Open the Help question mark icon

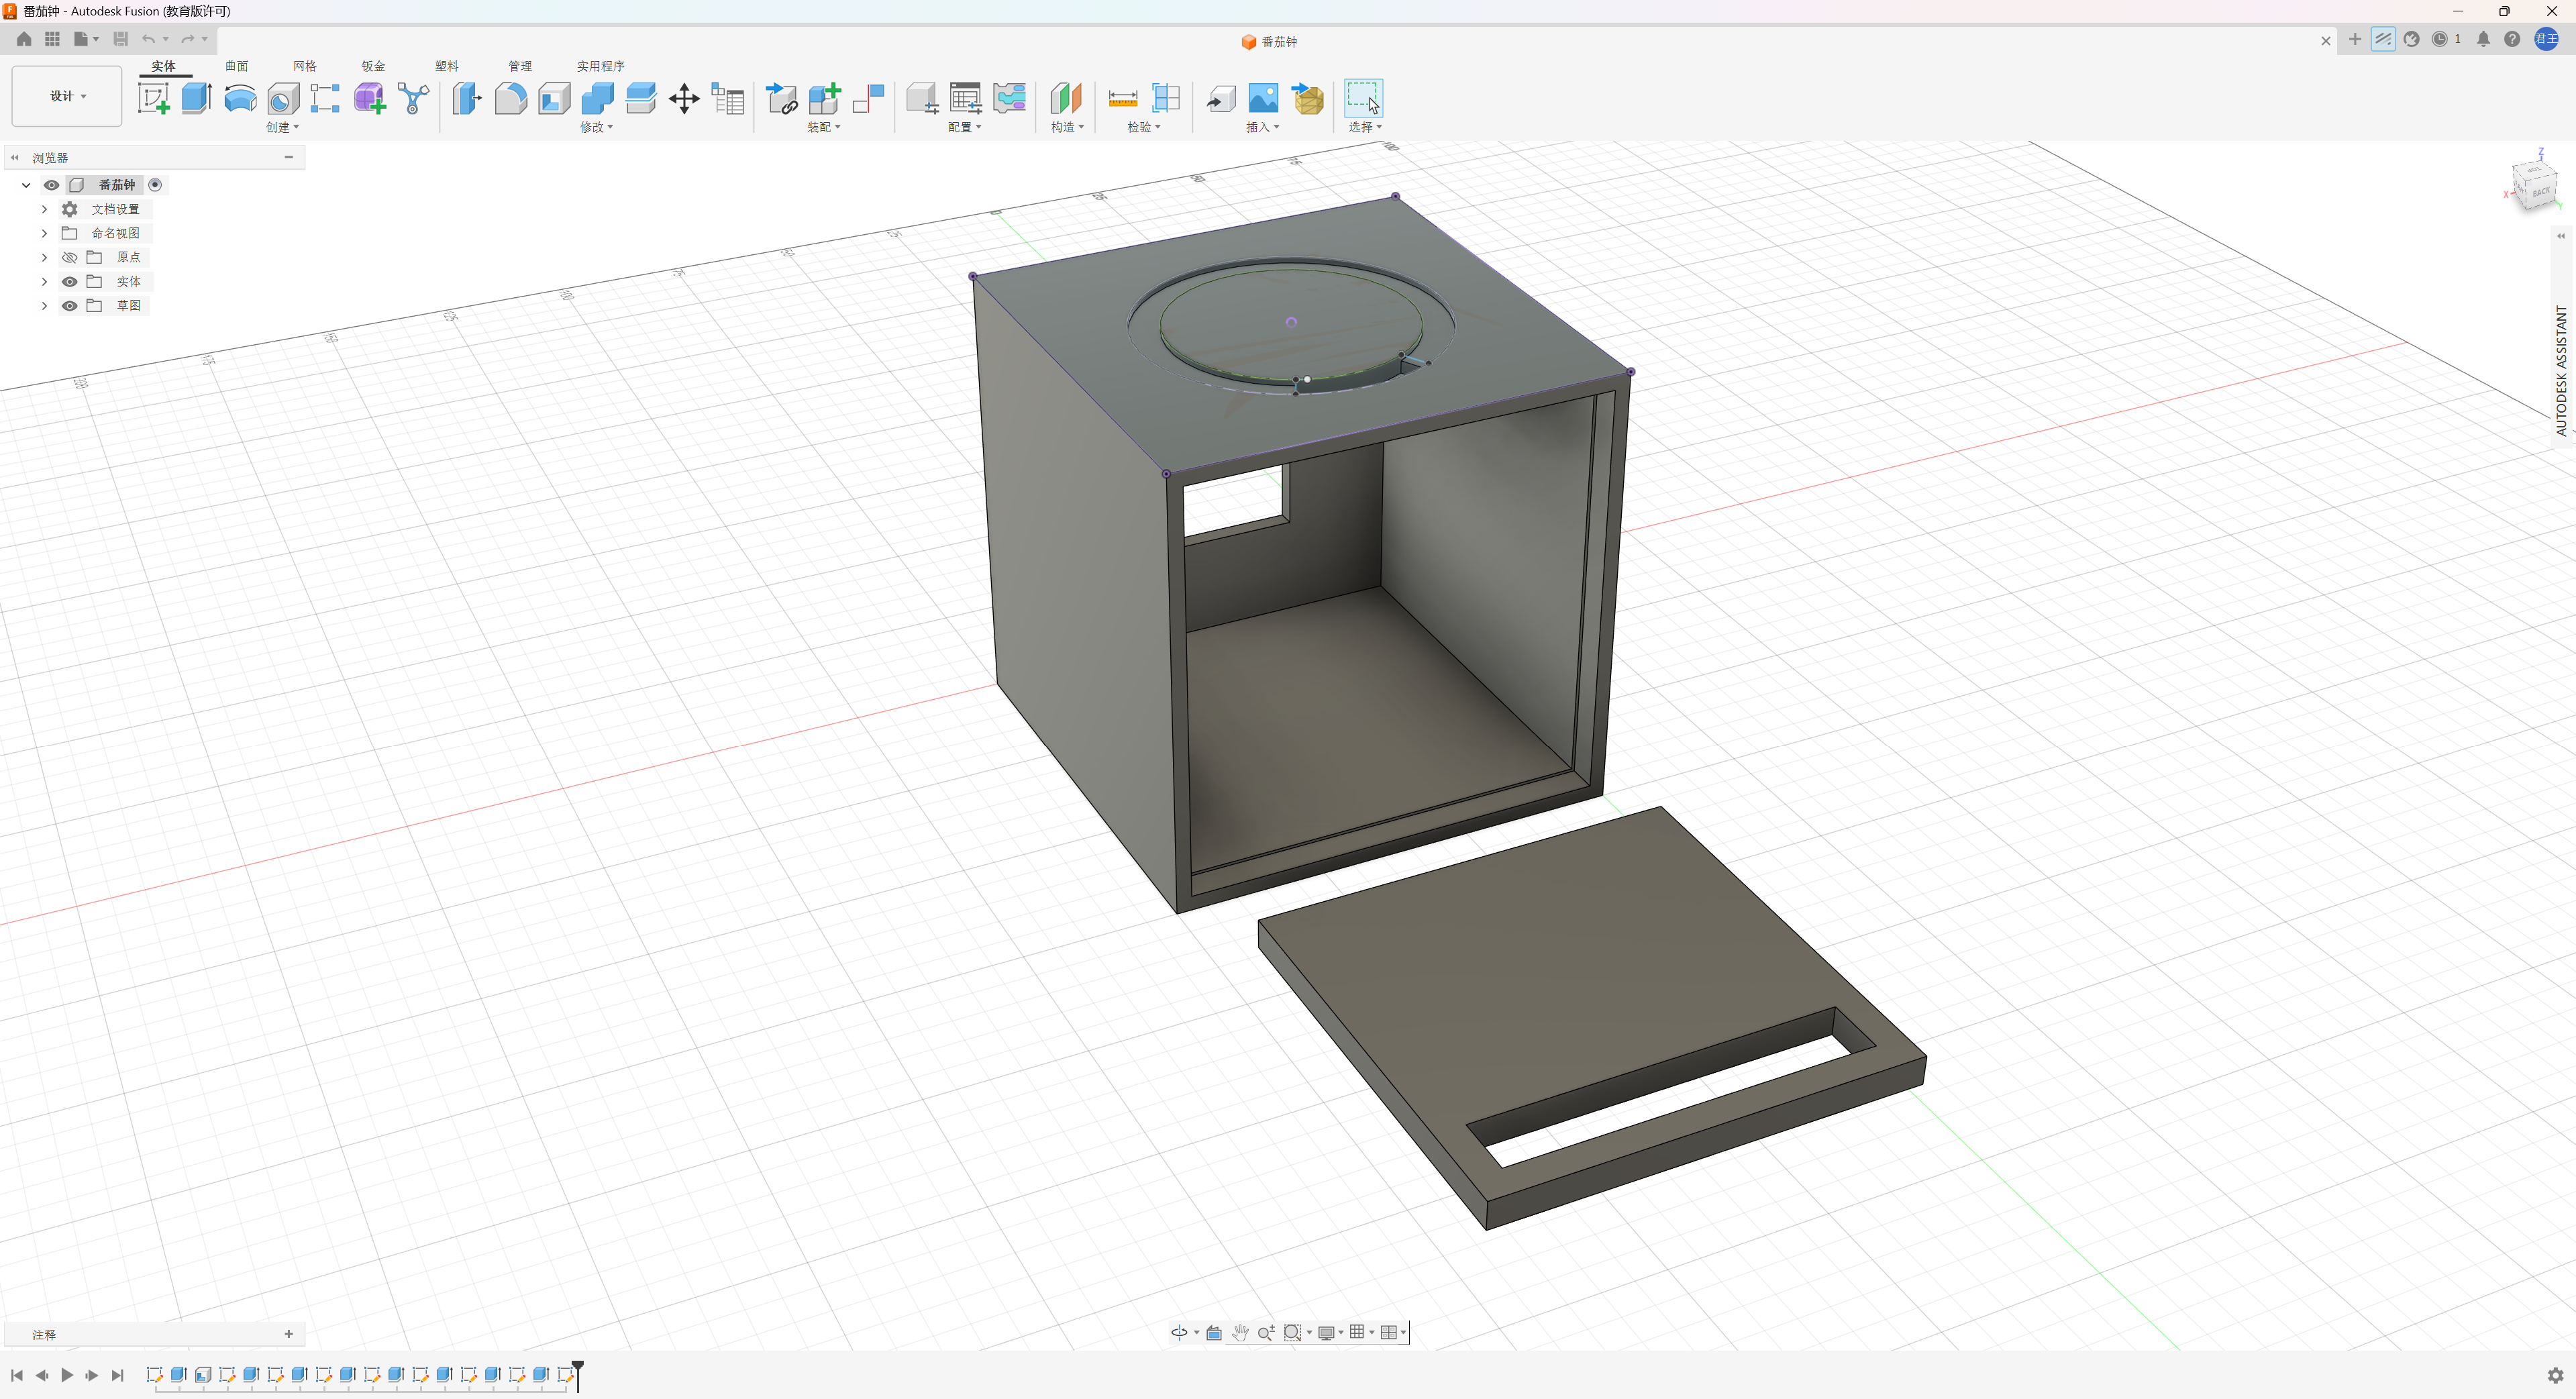click(2512, 39)
